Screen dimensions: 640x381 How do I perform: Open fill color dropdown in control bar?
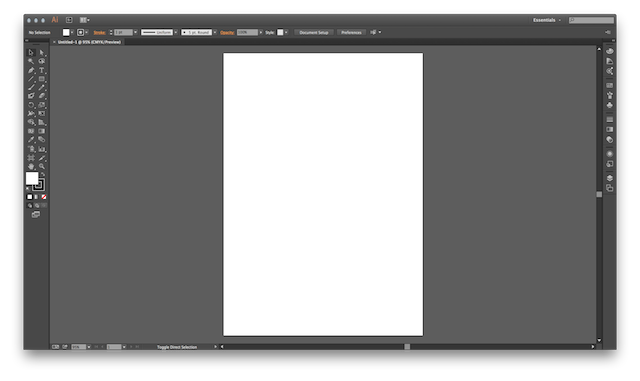pos(72,32)
